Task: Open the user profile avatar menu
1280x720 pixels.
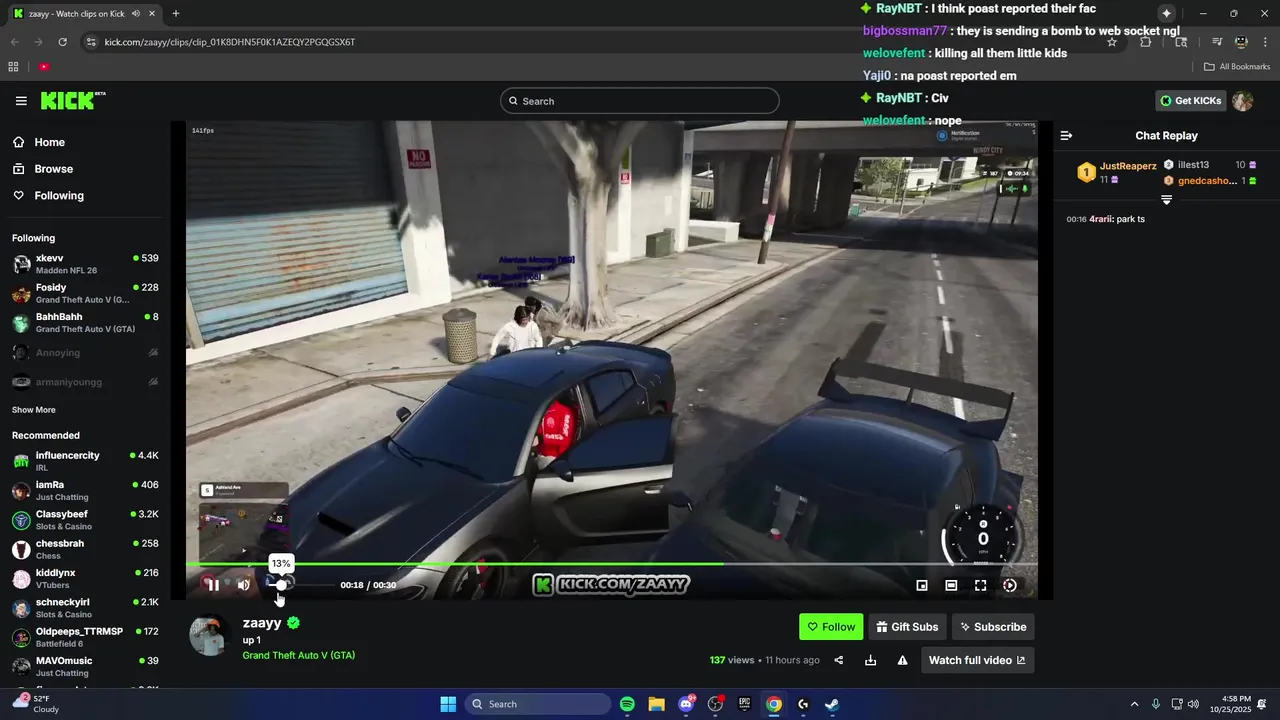Action: 1243,100
